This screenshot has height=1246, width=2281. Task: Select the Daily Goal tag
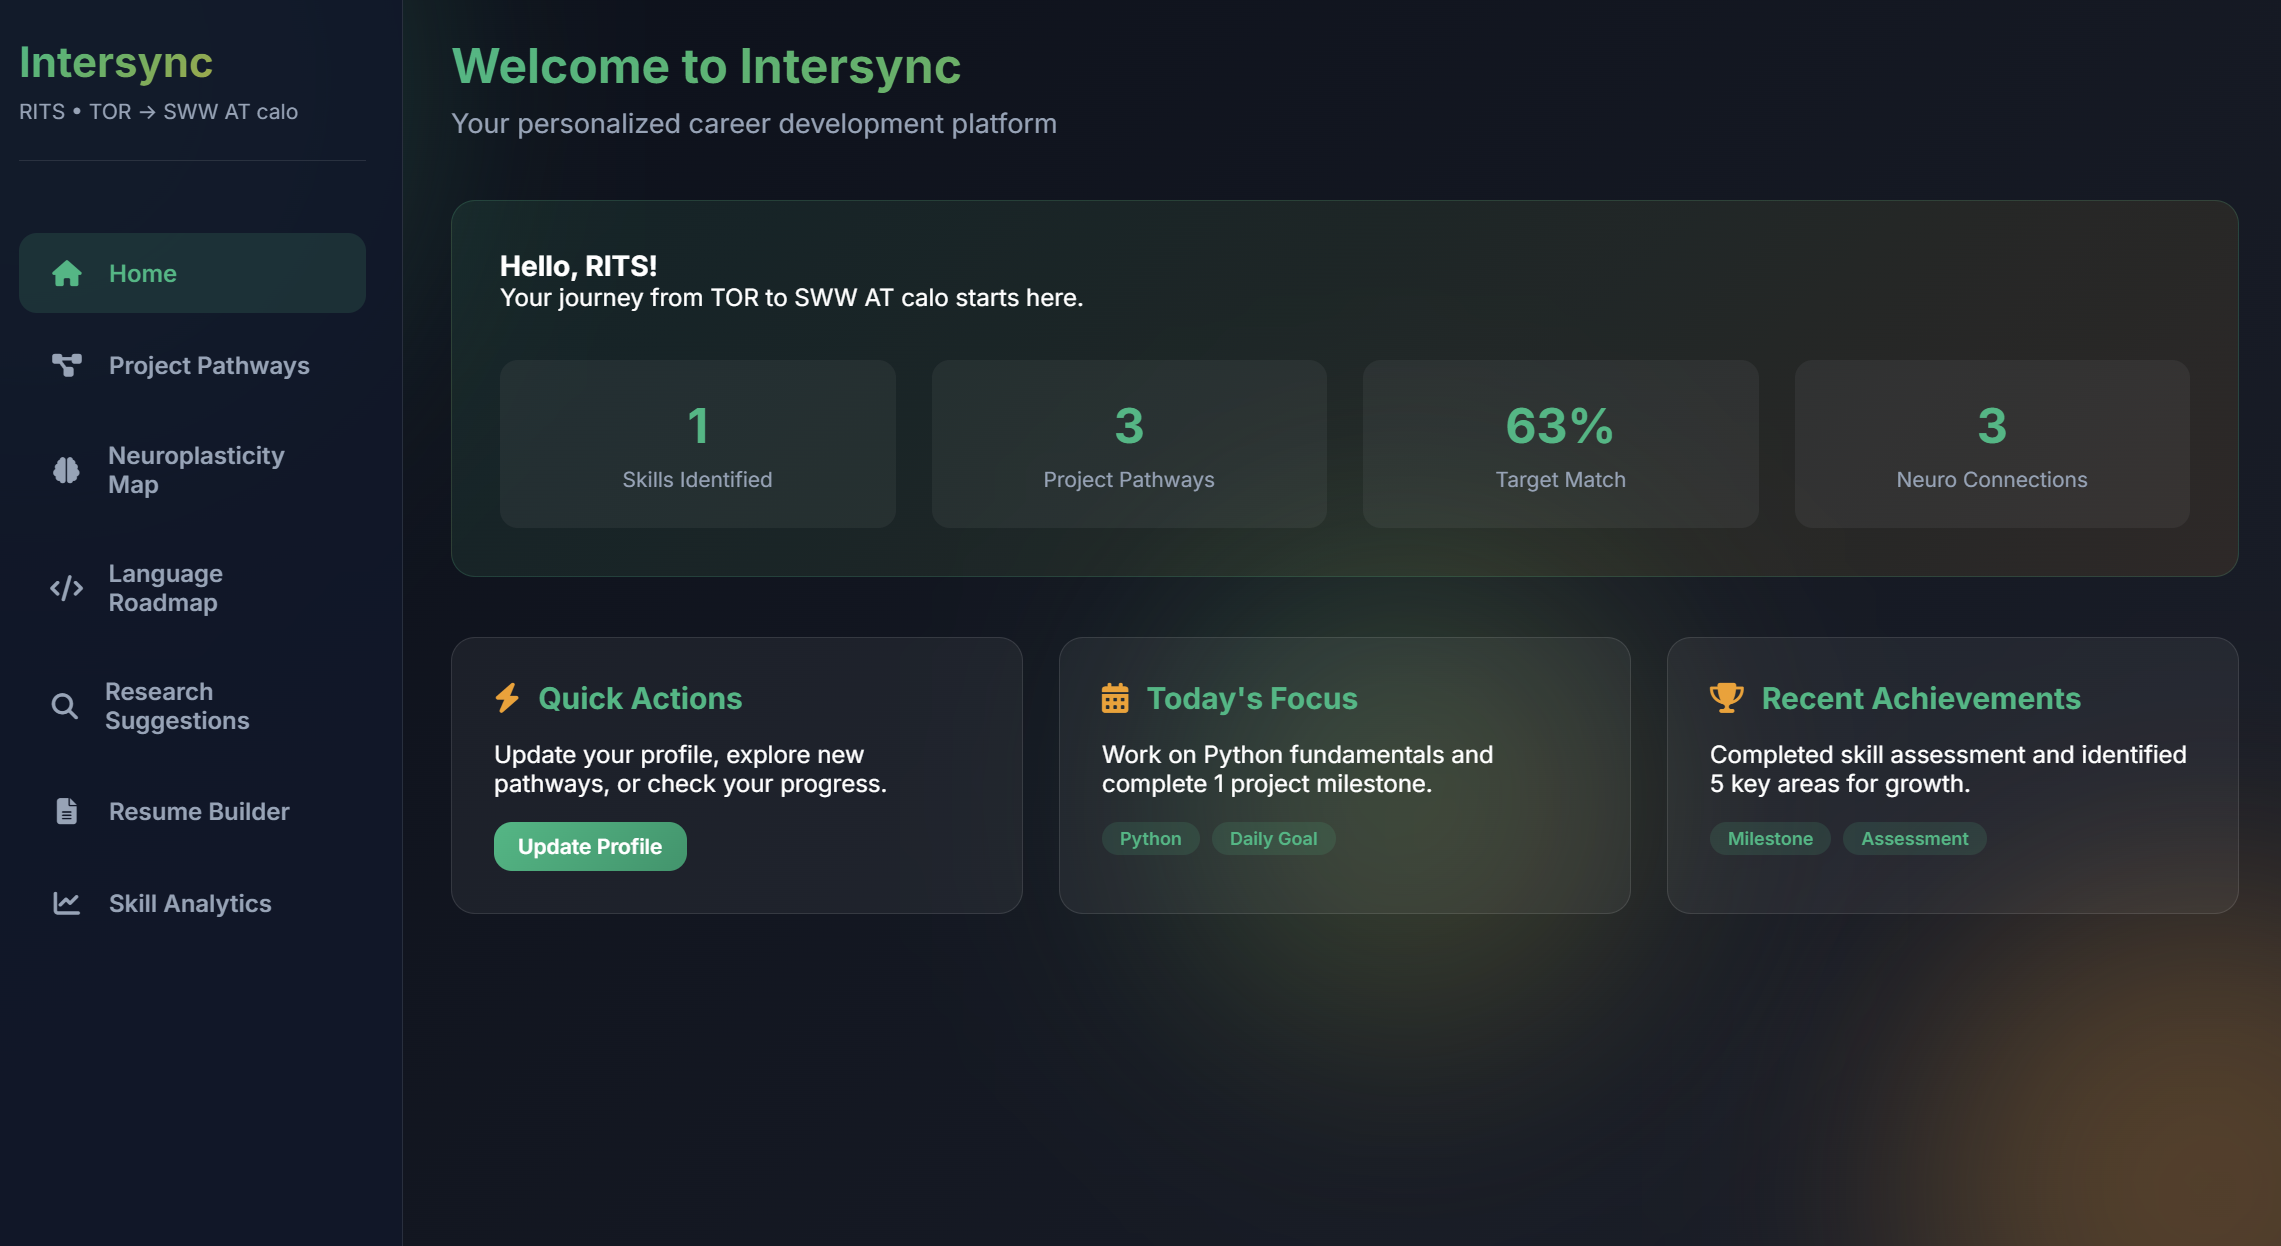tap(1273, 838)
